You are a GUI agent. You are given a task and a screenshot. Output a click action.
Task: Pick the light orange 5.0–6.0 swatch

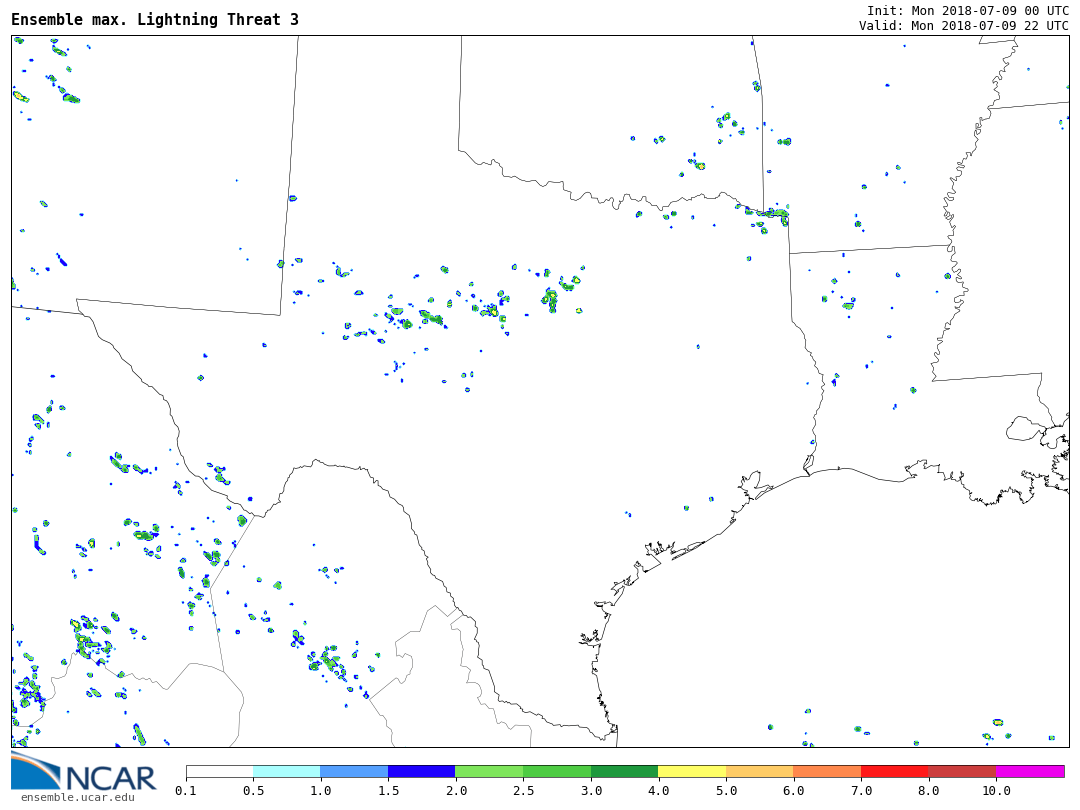(x=759, y=771)
